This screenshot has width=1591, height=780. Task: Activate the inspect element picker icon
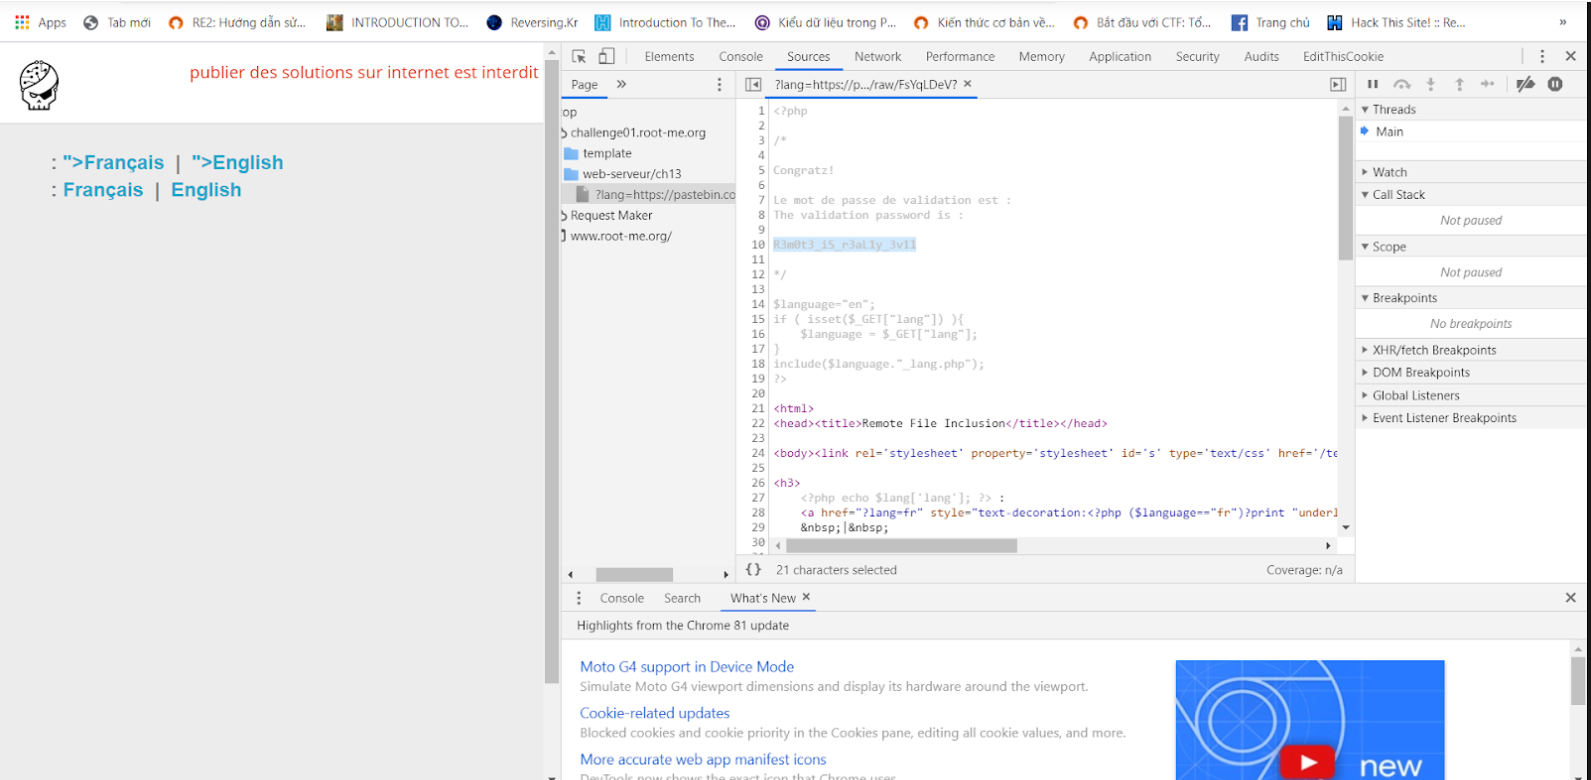coord(579,57)
